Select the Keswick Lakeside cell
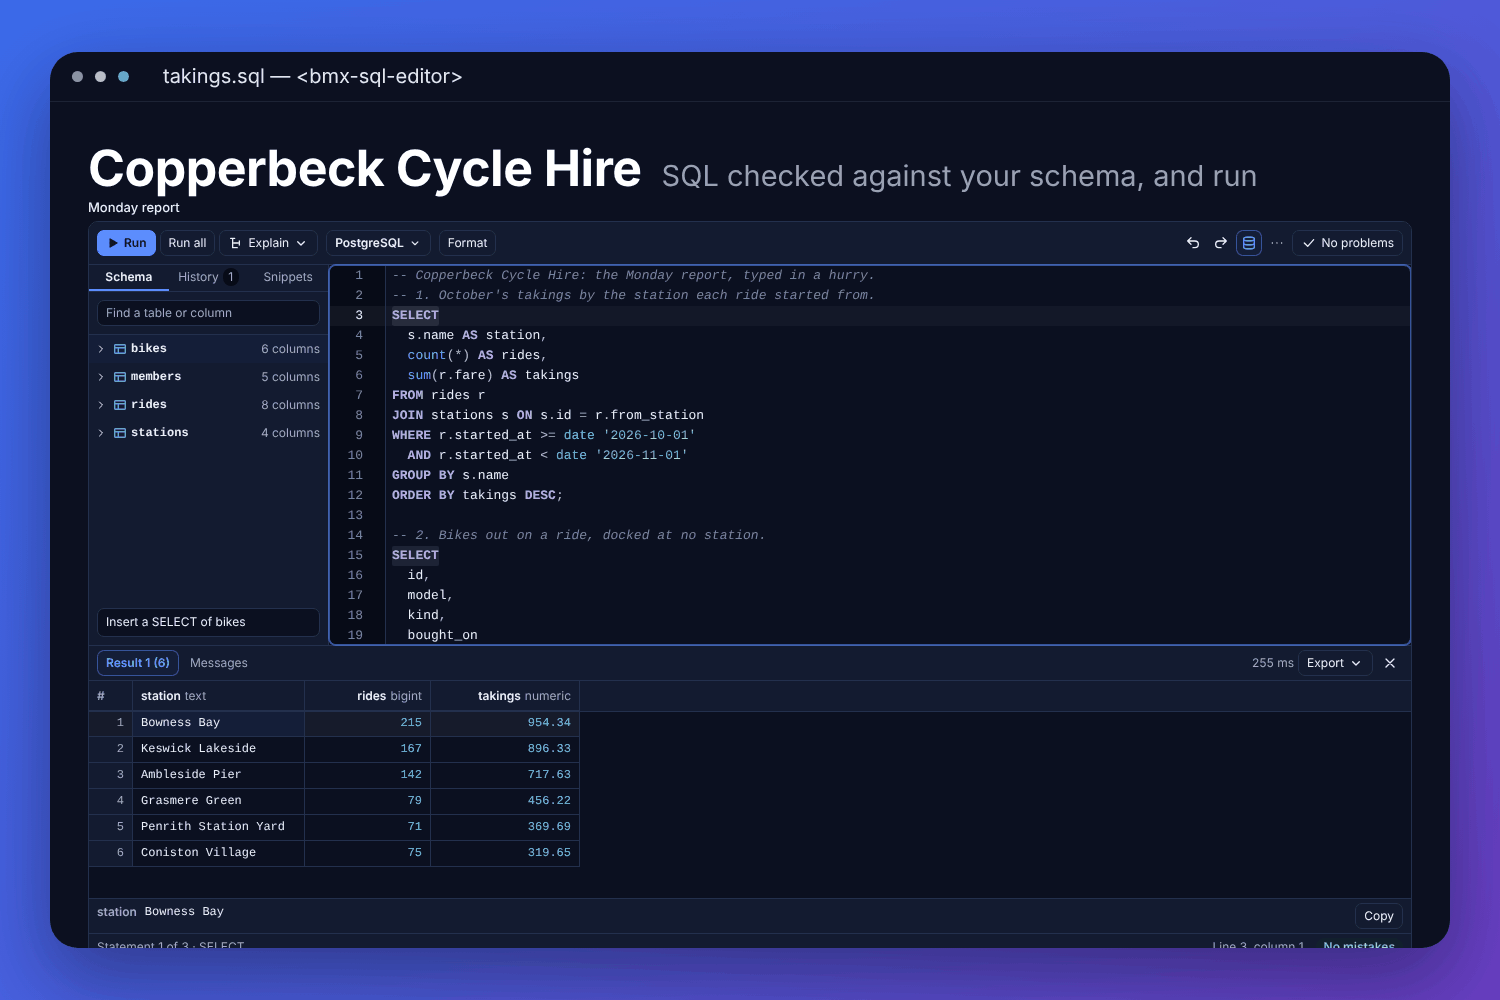Image resolution: width=1500 pixels, height=1000 pixels. click(x=218, y=749)
